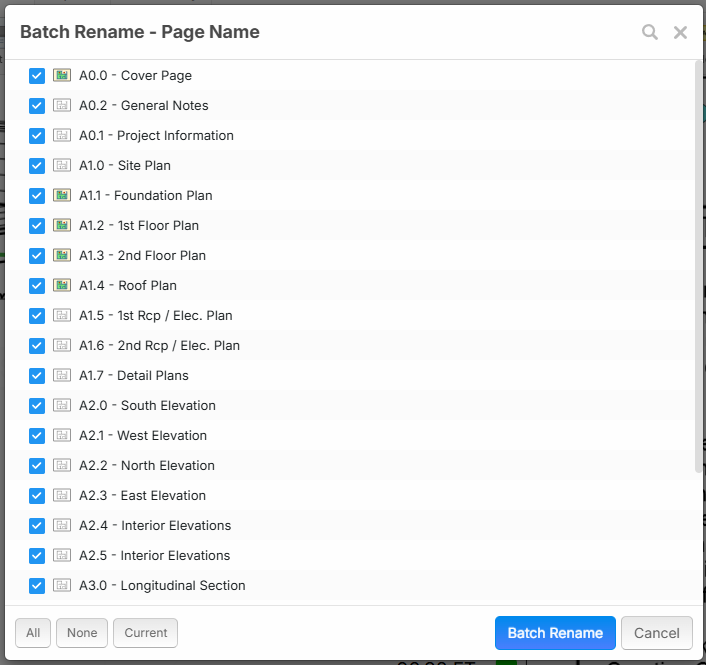Click the page icon beside A2.4 - Interior Elevations
The image size is (706, 665).
pos(62,525)
